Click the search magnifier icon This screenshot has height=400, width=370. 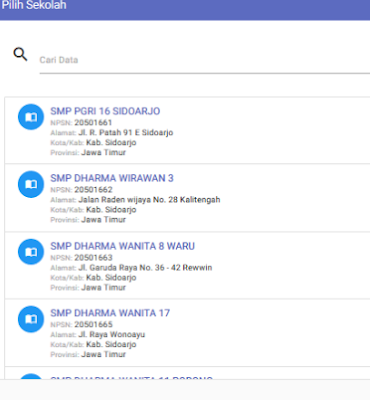tap(20, 54)
